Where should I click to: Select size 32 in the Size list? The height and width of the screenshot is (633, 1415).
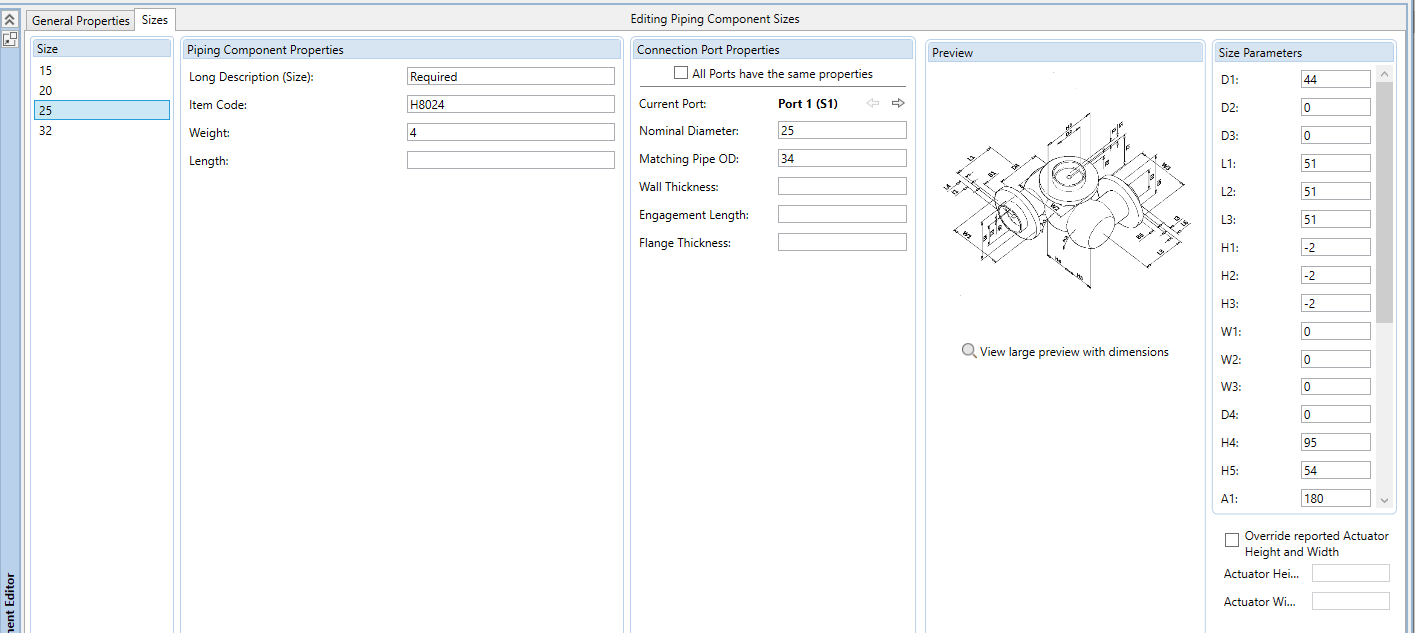coord(100,130)
